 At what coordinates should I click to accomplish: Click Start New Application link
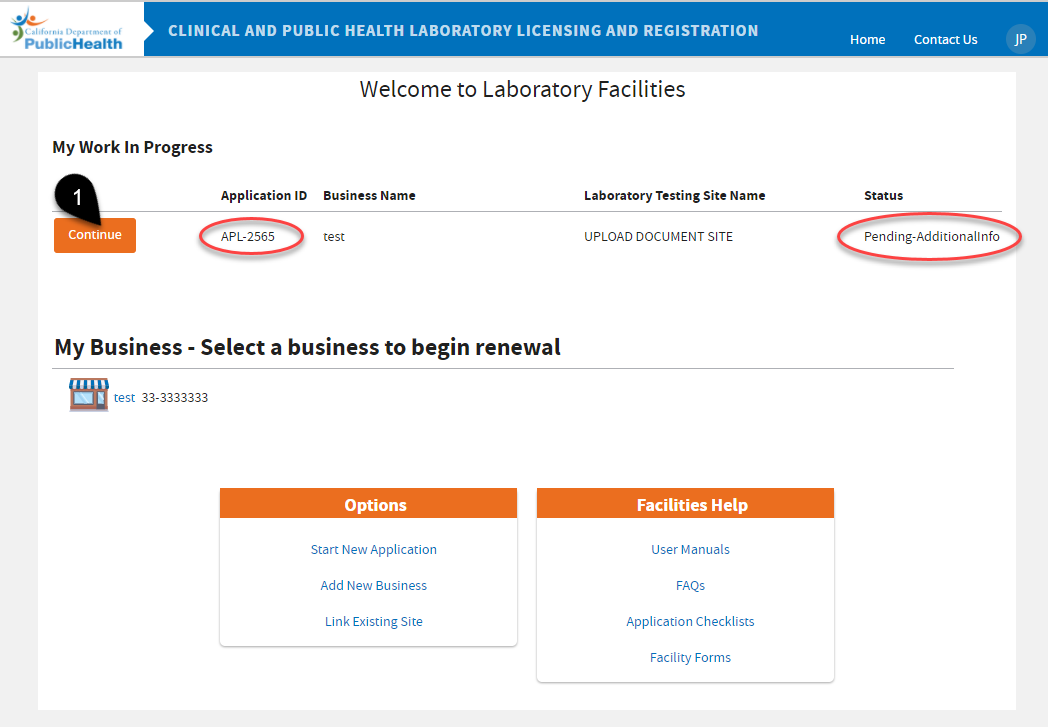pos(373,549)
